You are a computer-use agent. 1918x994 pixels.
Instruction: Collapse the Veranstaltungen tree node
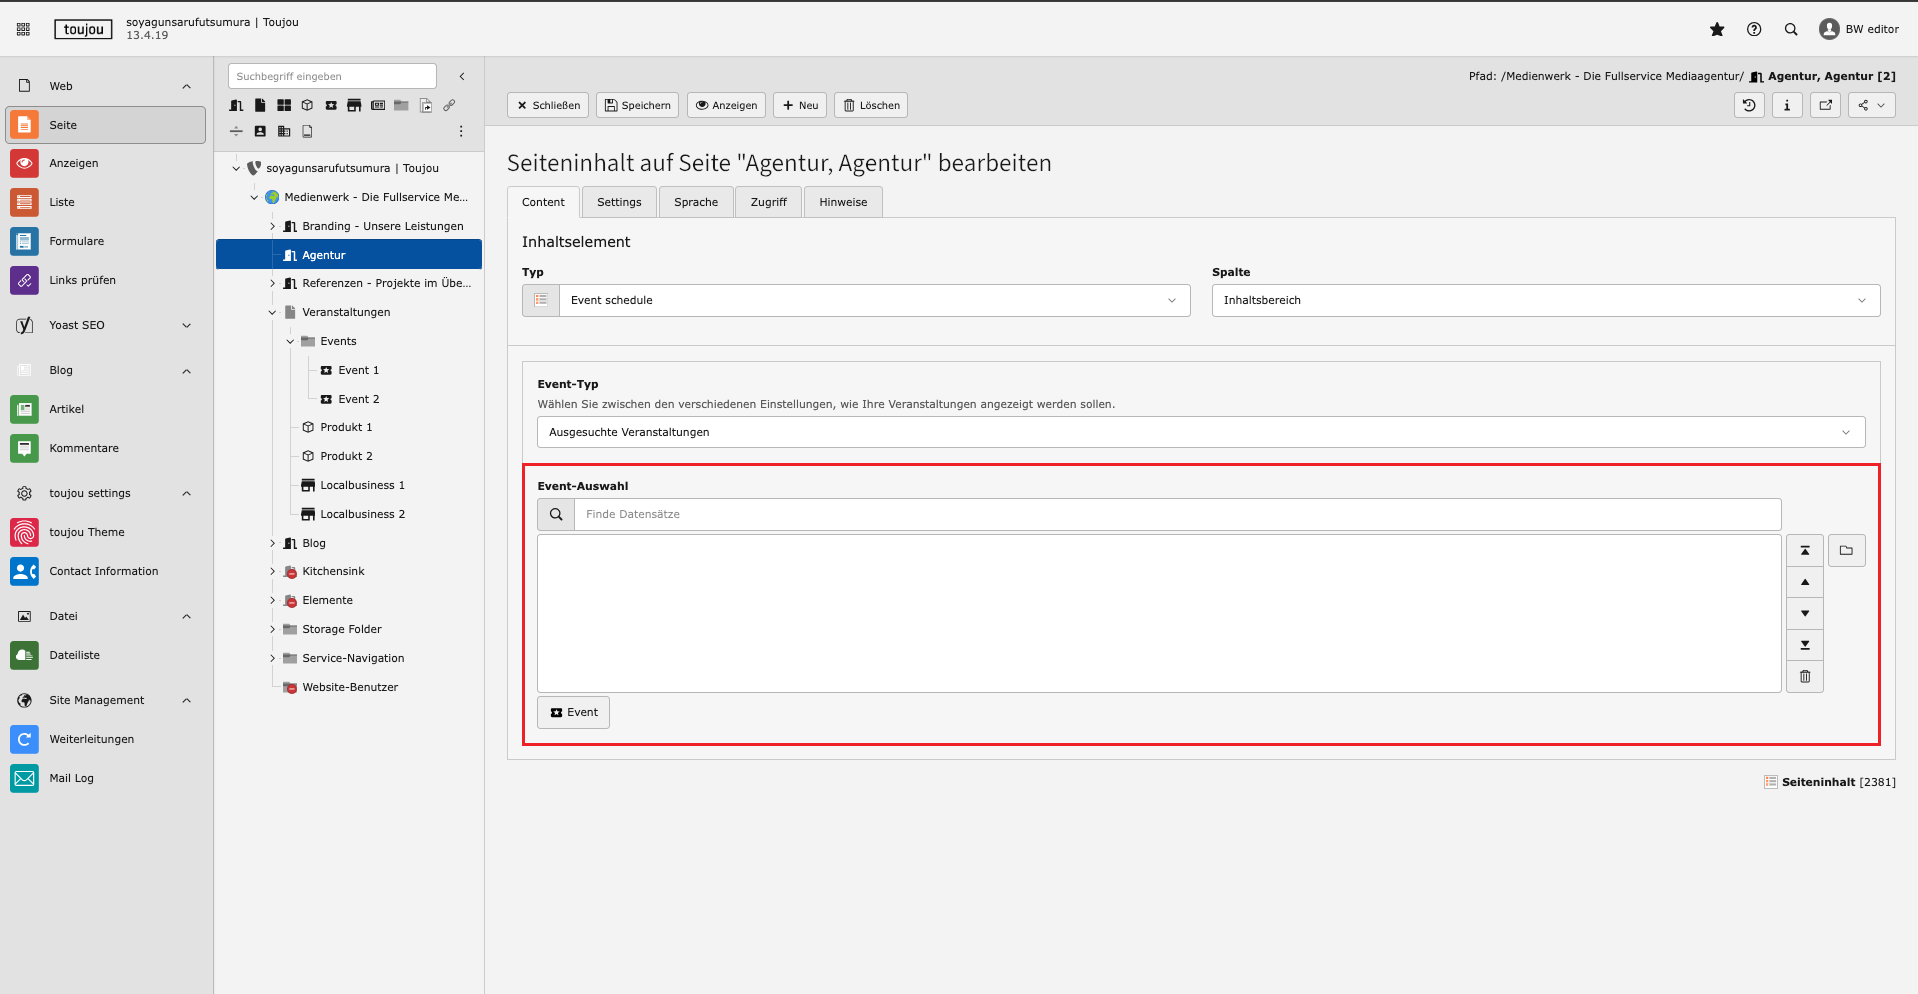(272, 313)
